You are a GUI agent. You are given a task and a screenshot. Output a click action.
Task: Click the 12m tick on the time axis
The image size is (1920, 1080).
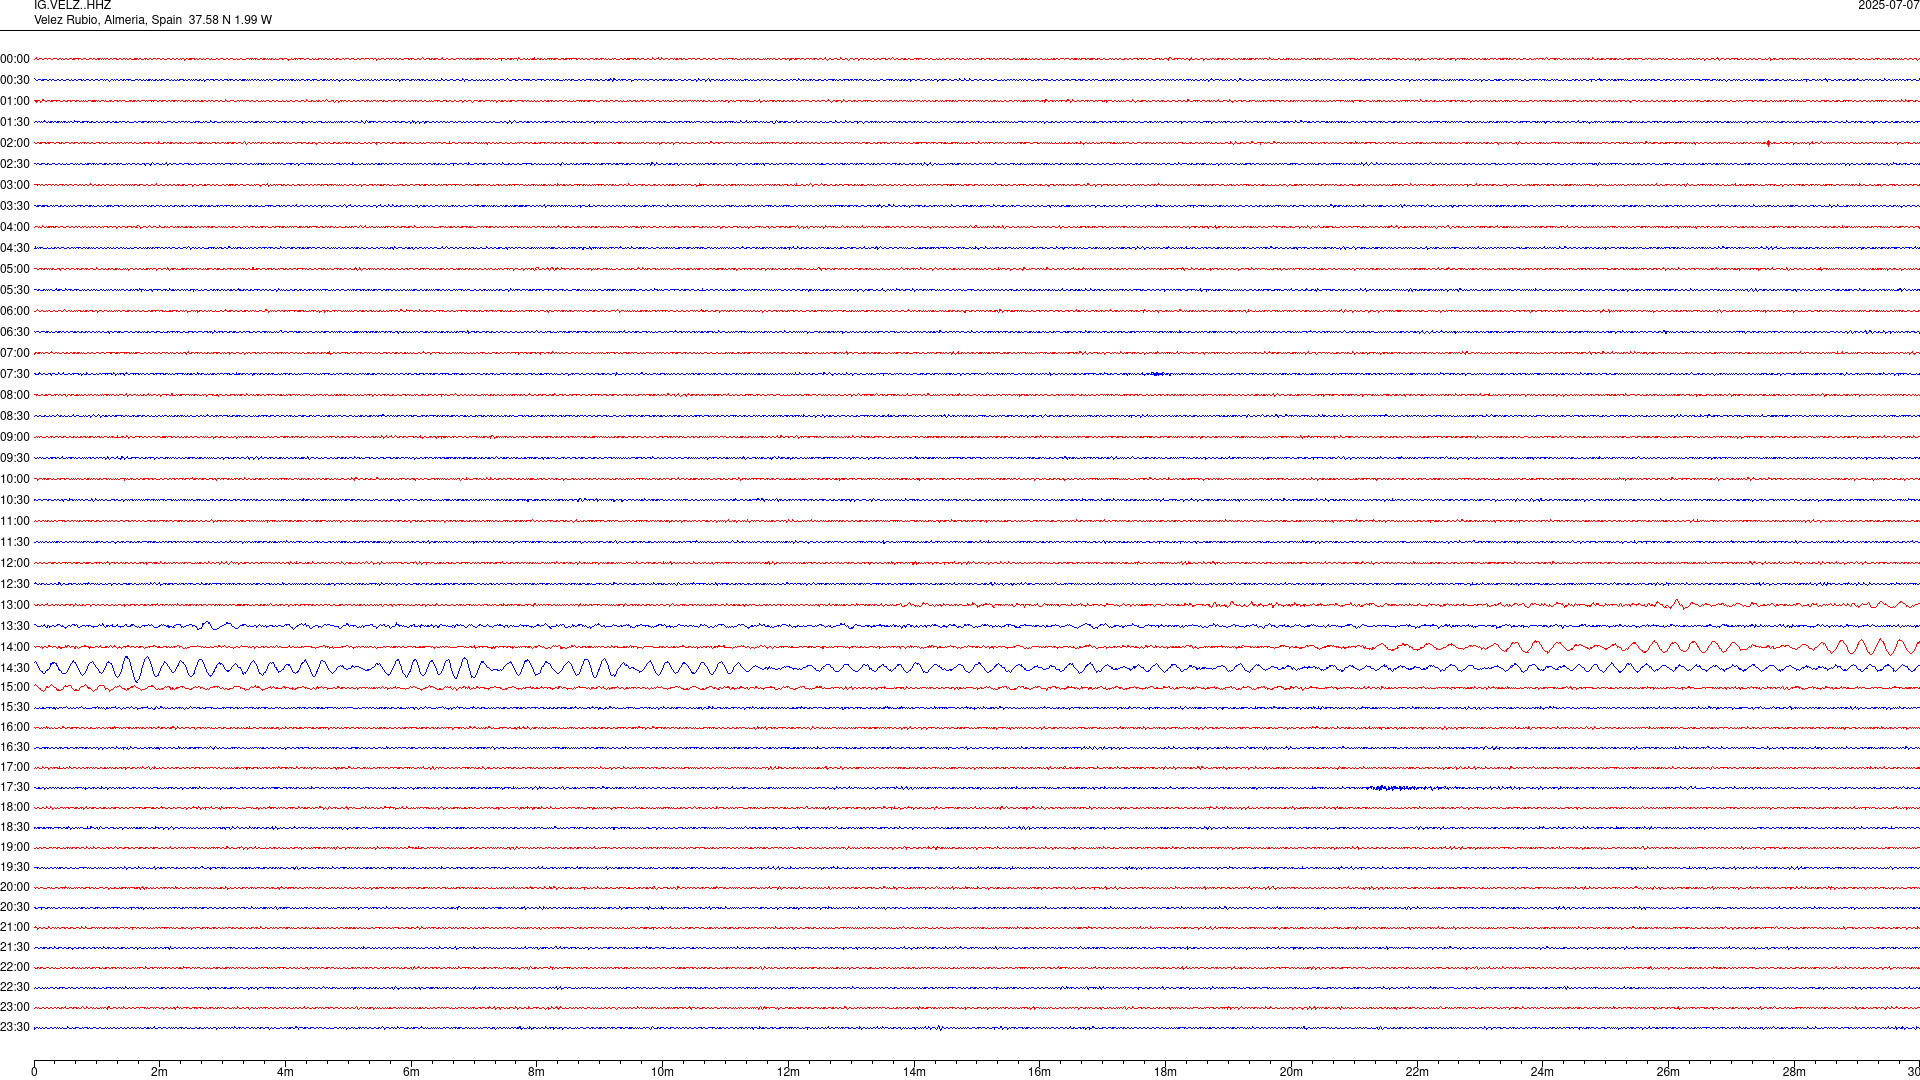(x=788, y=1072)
